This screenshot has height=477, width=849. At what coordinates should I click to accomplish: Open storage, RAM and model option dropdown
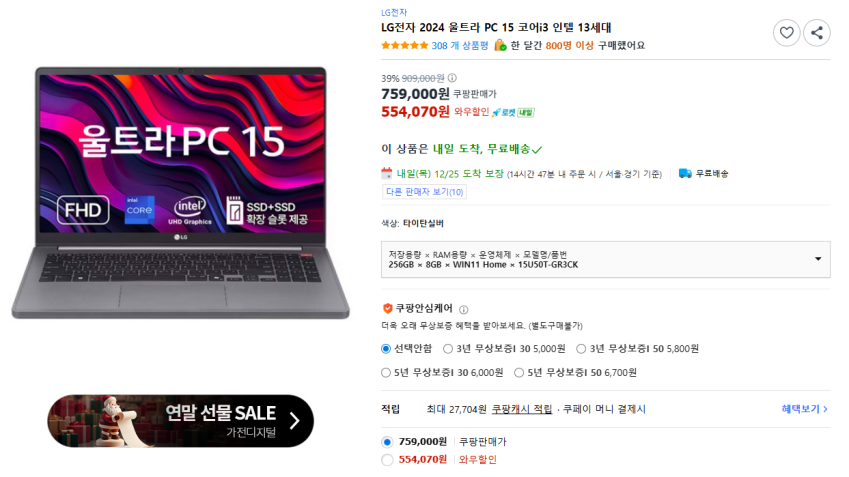point(605,259)
